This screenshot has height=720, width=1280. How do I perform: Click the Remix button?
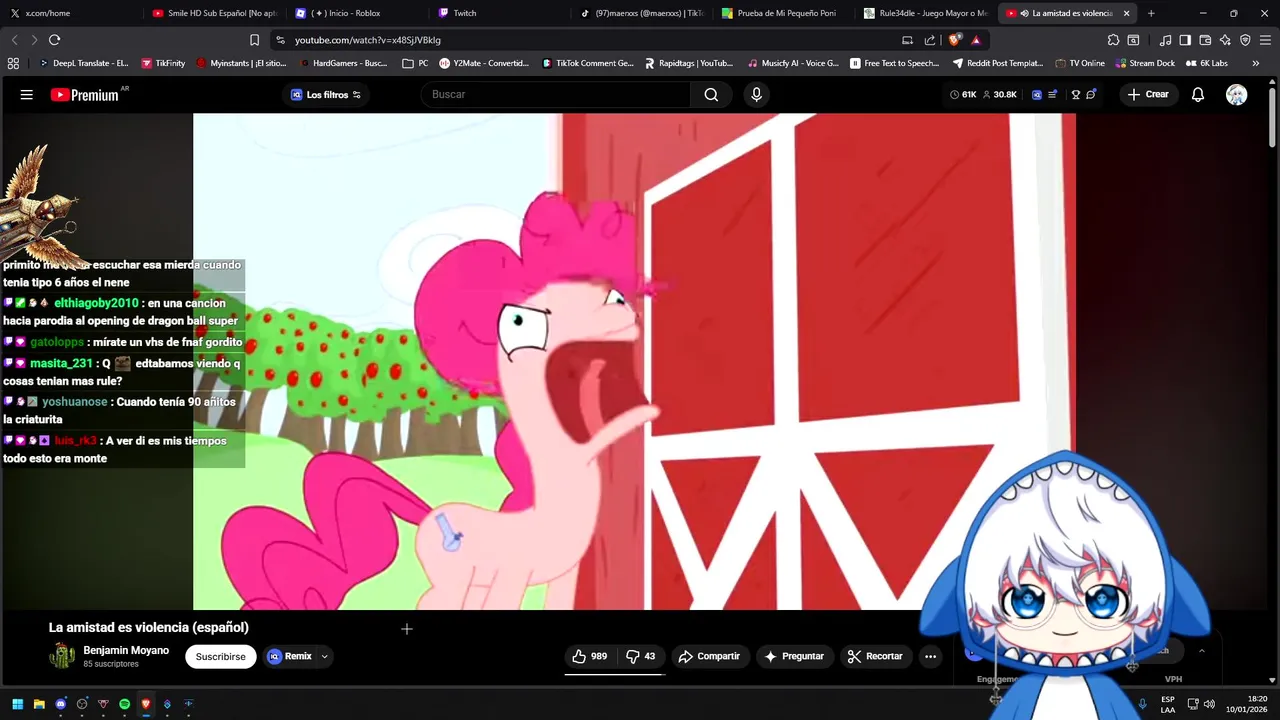click(x=290, y=656)
